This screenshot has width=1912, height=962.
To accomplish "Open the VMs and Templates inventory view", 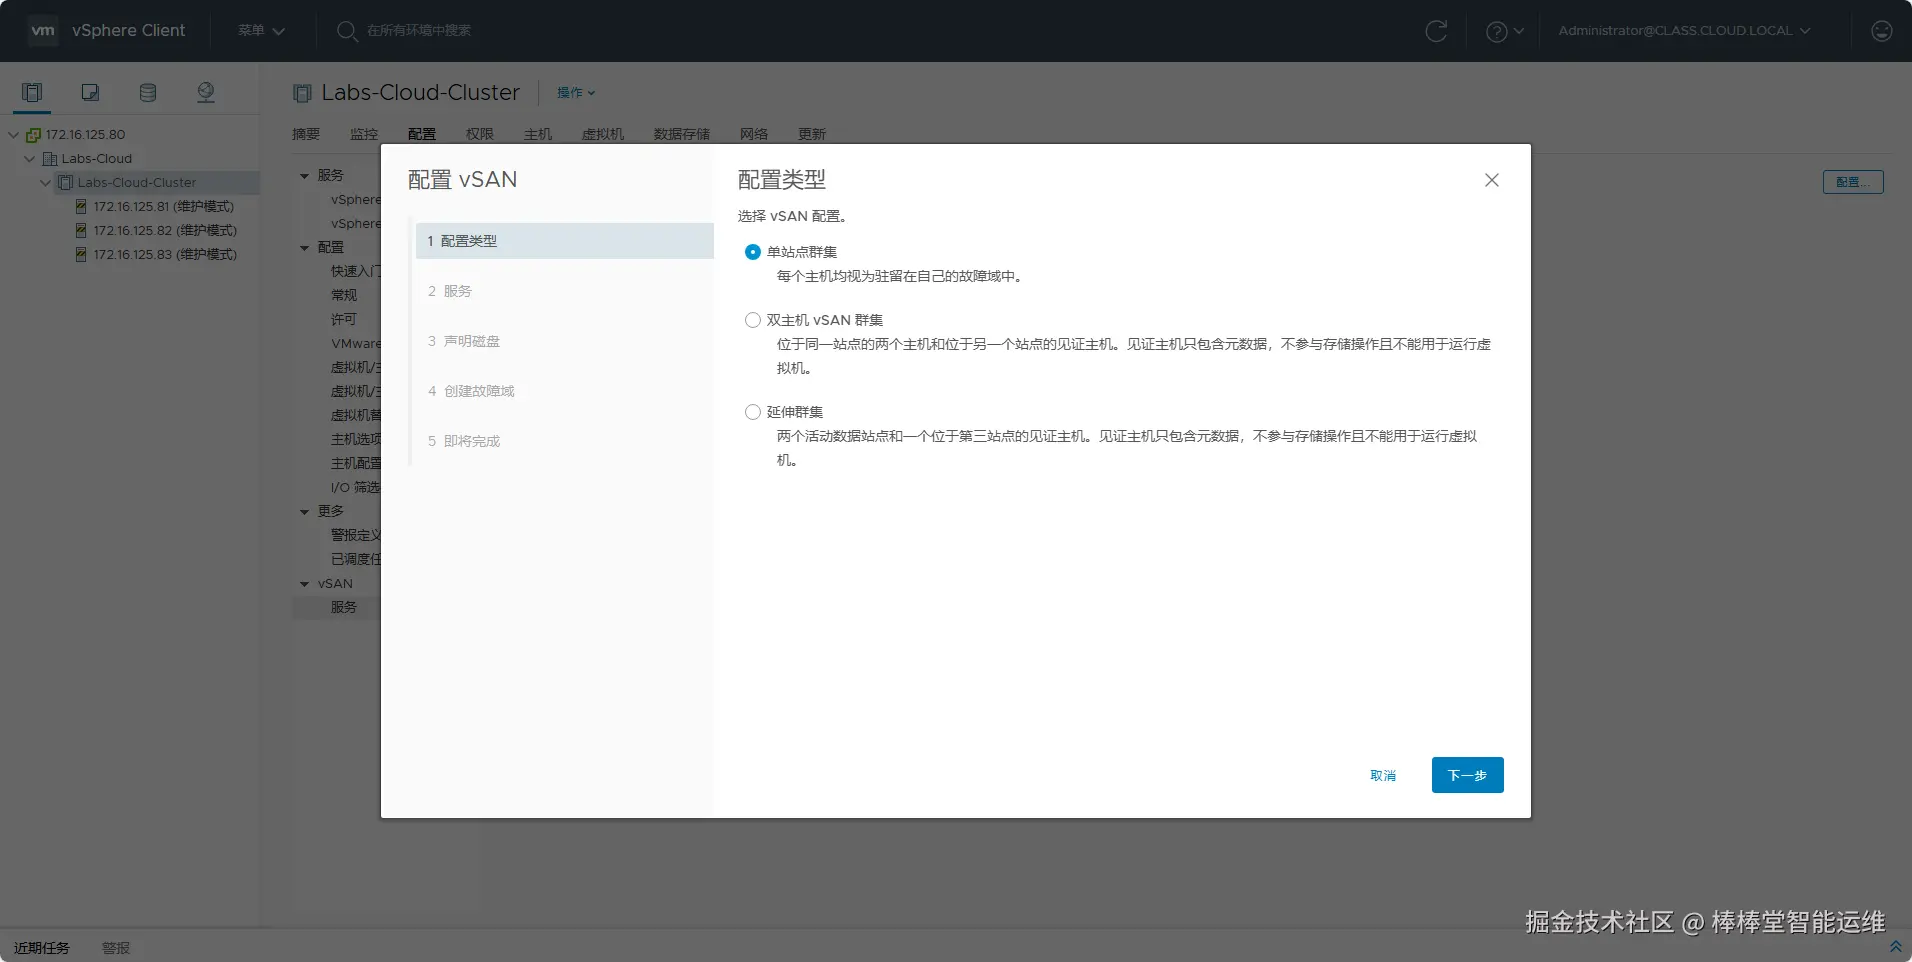I will point(90,93).
